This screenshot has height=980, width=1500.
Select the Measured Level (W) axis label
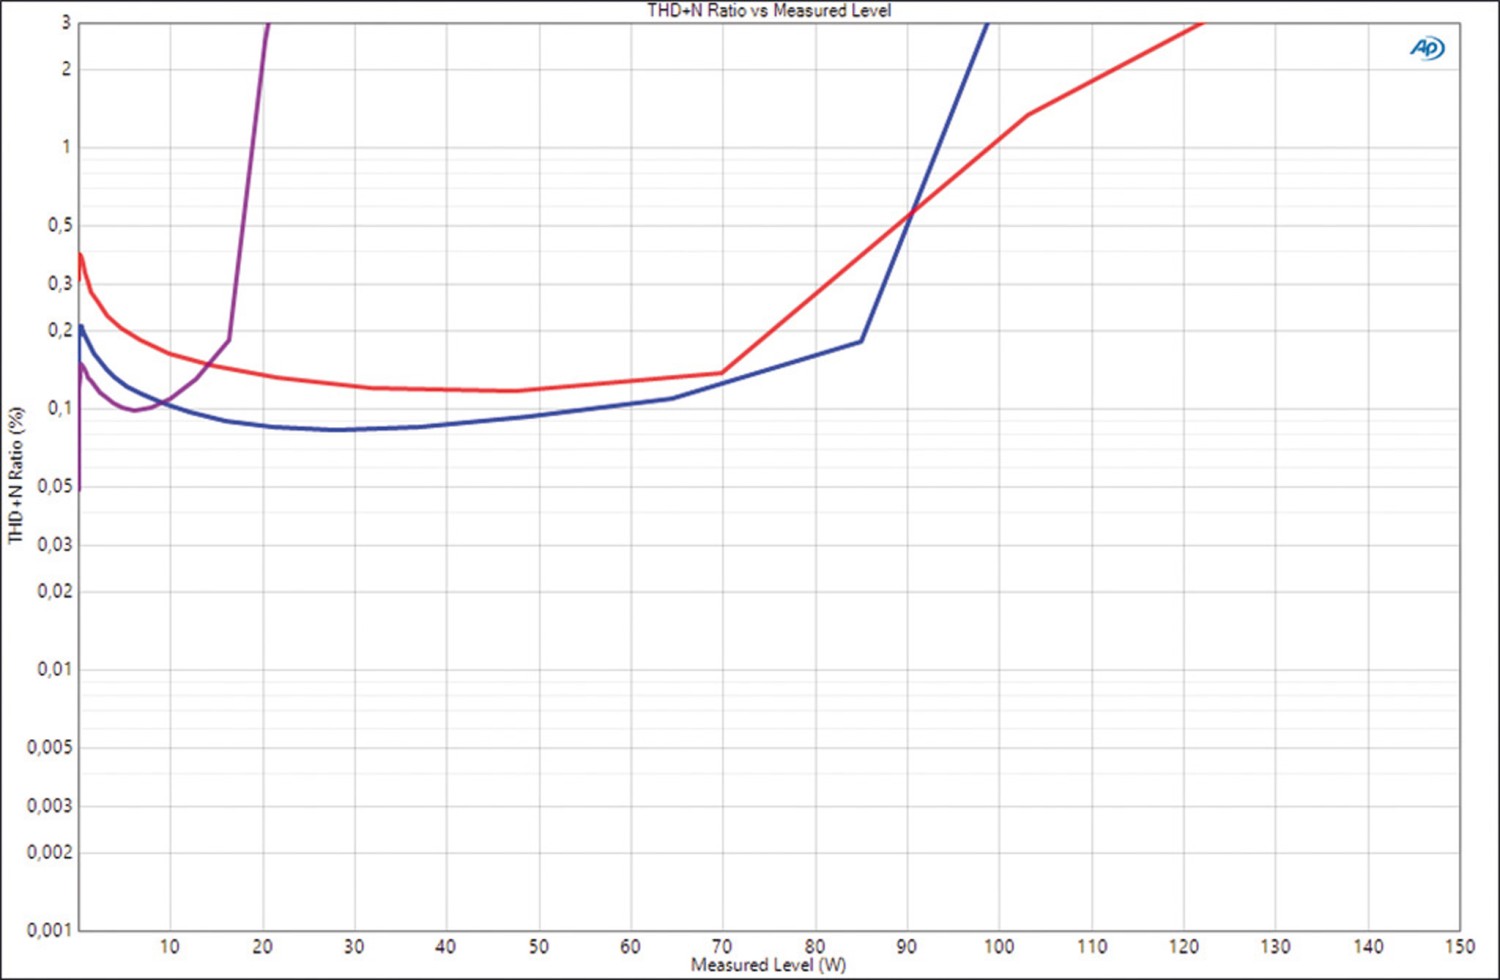768,965
